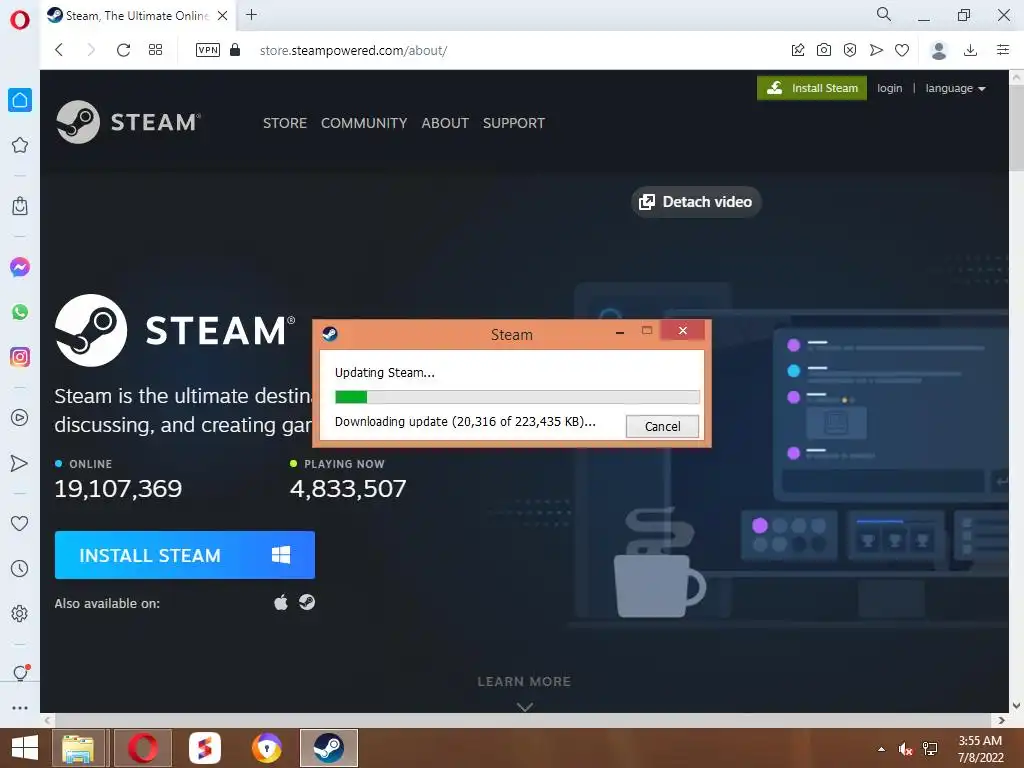This screenshot has height=768, width=1024.
Task: Open the ABOUT menu item
Action: (x=445, y=123)
